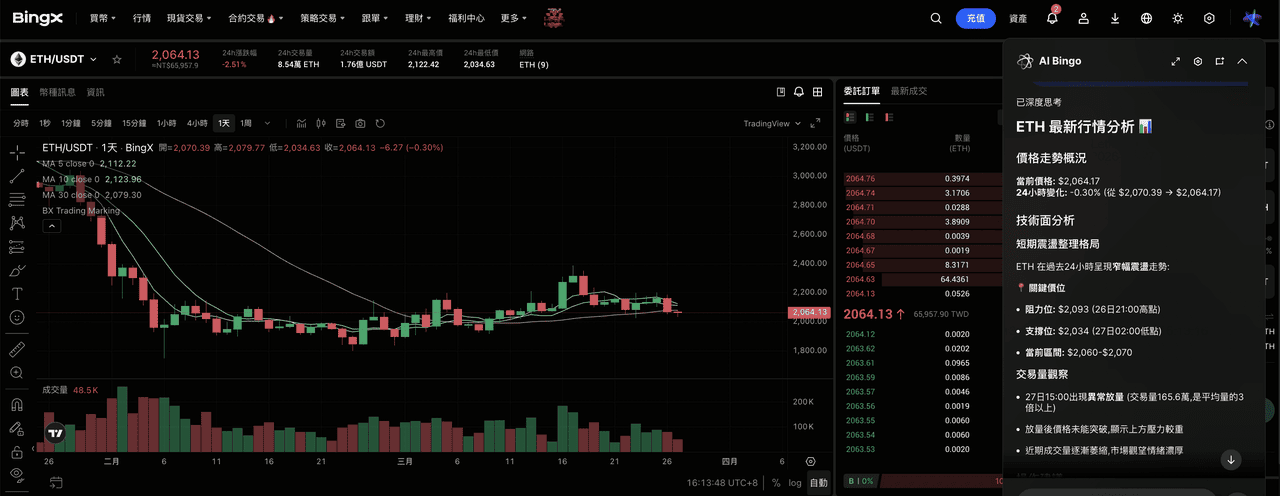Select the crosshair cursor drawing tool

[x=17, y=152]
